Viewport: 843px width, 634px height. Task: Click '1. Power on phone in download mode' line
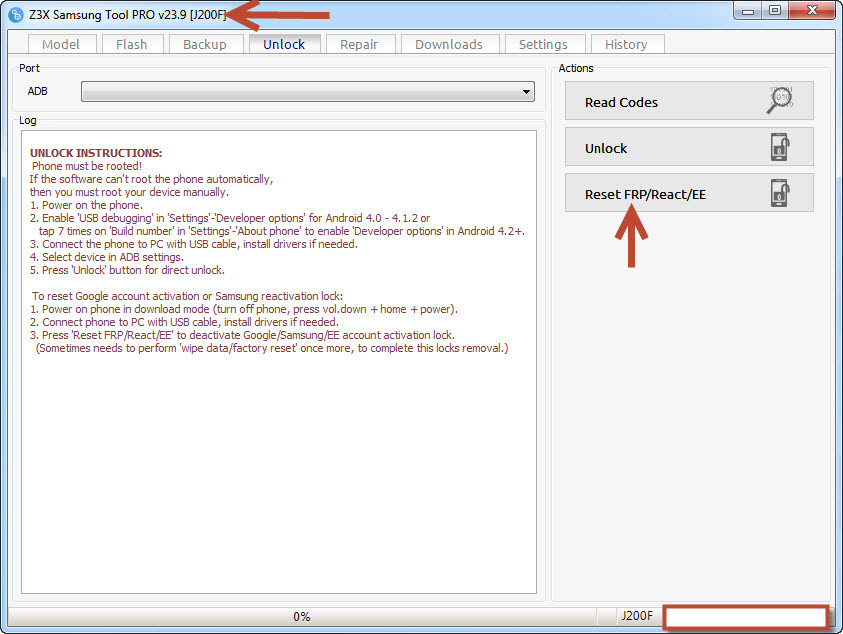244,309
